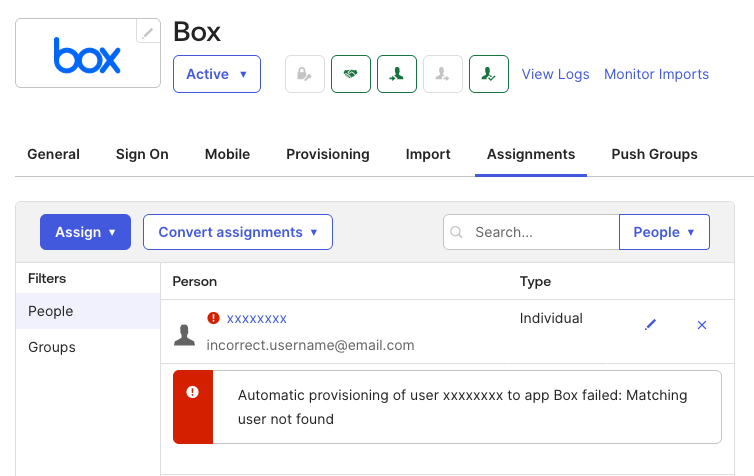Select the Groups filter
The width and height of the screenshot is (754, 476).
(x=88, y=347)
